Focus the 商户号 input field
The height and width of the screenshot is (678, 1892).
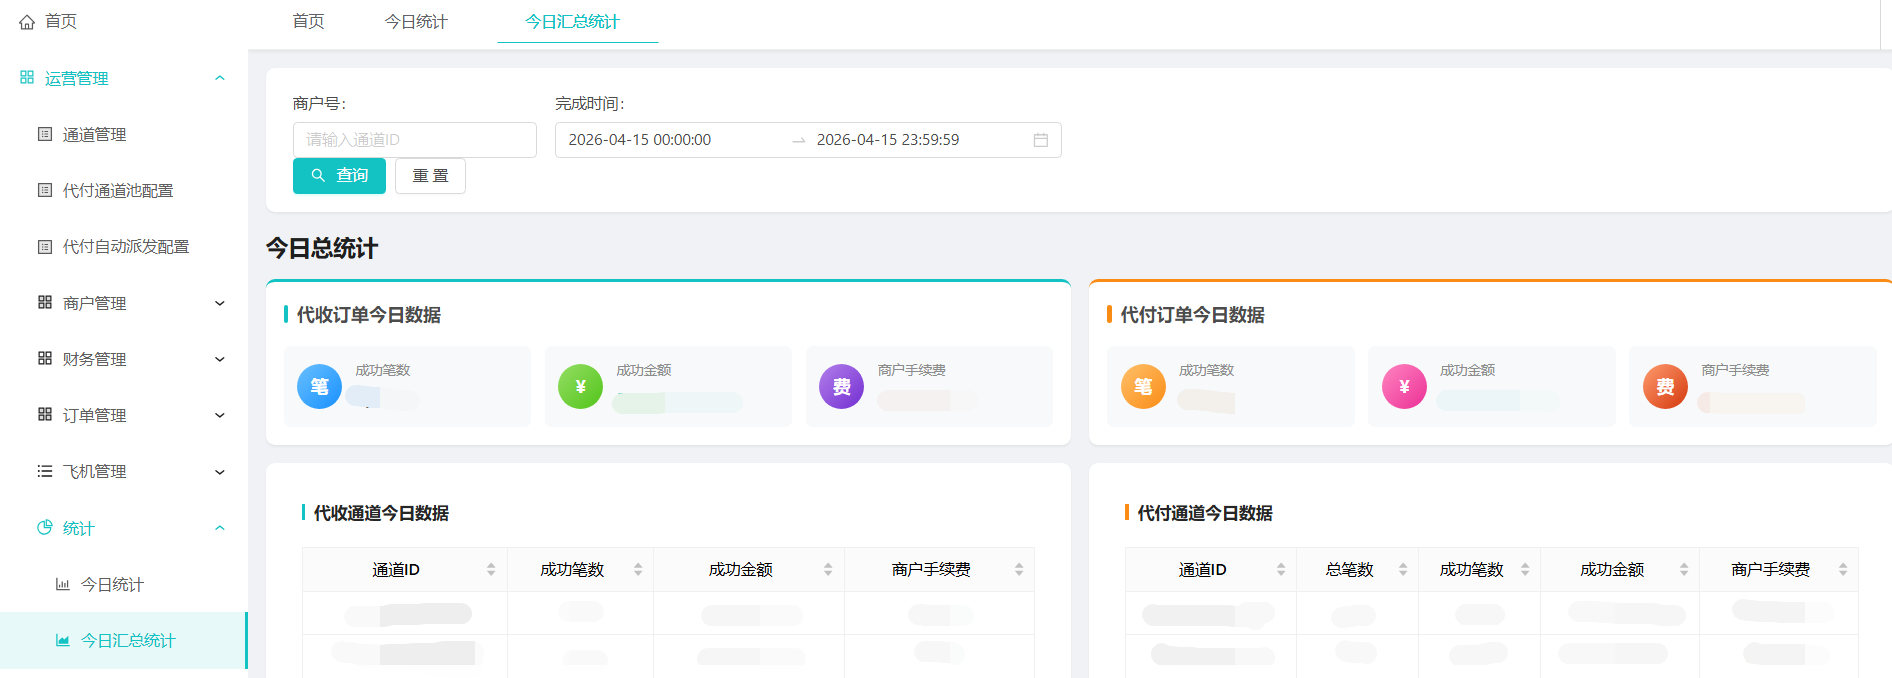pos(414,140)
